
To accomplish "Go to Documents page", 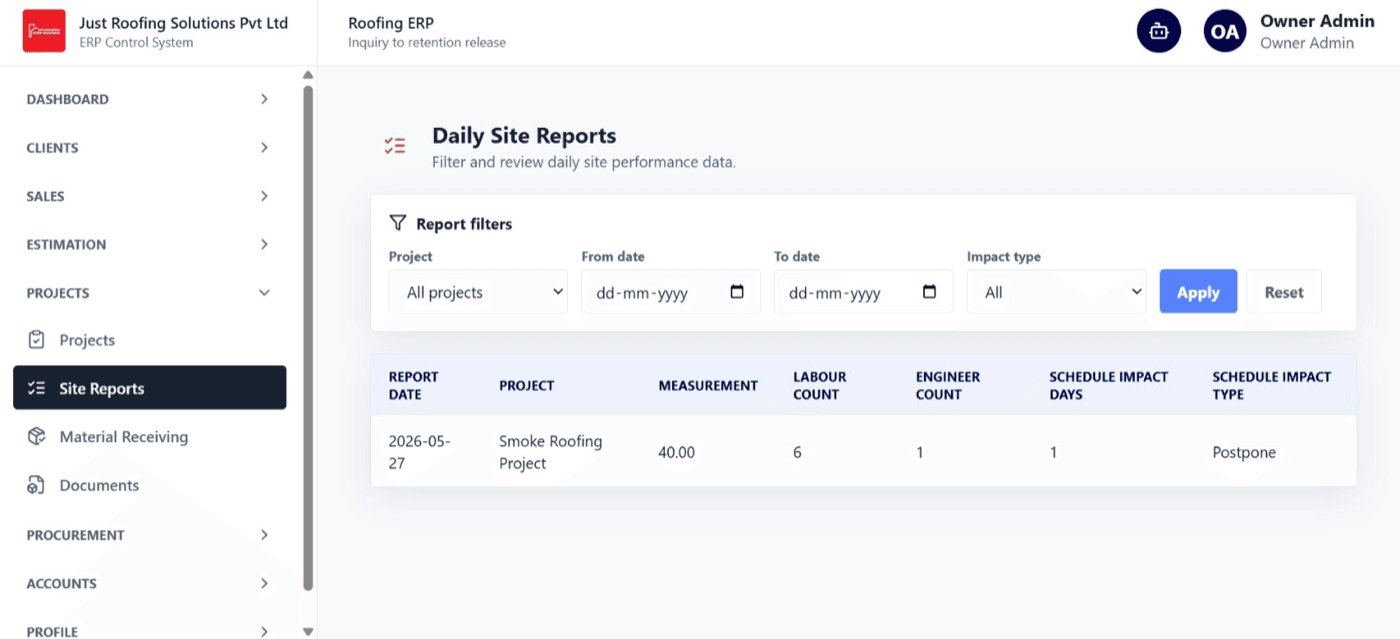I will point(149,485).
